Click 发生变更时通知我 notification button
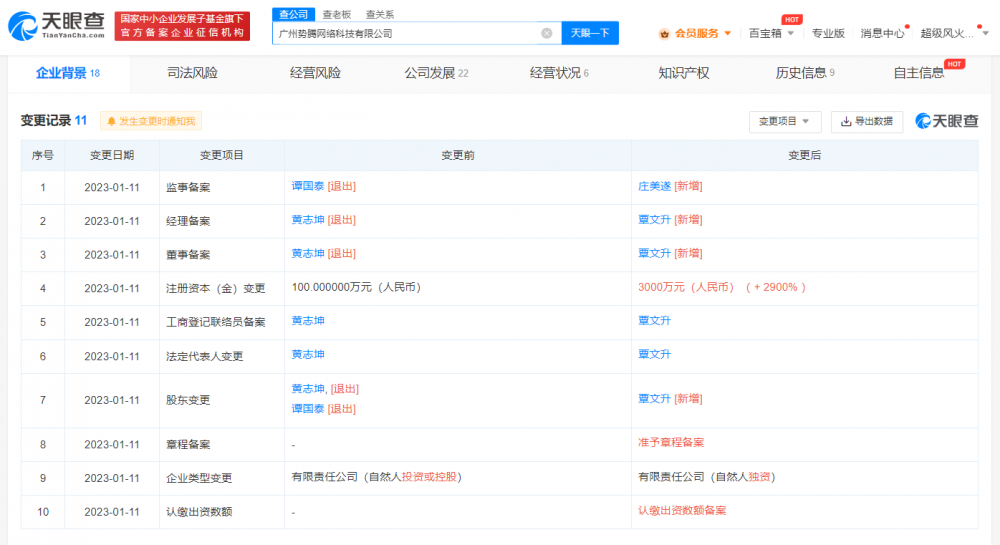This screenshot has width=1000, height=545. point(151,121)
